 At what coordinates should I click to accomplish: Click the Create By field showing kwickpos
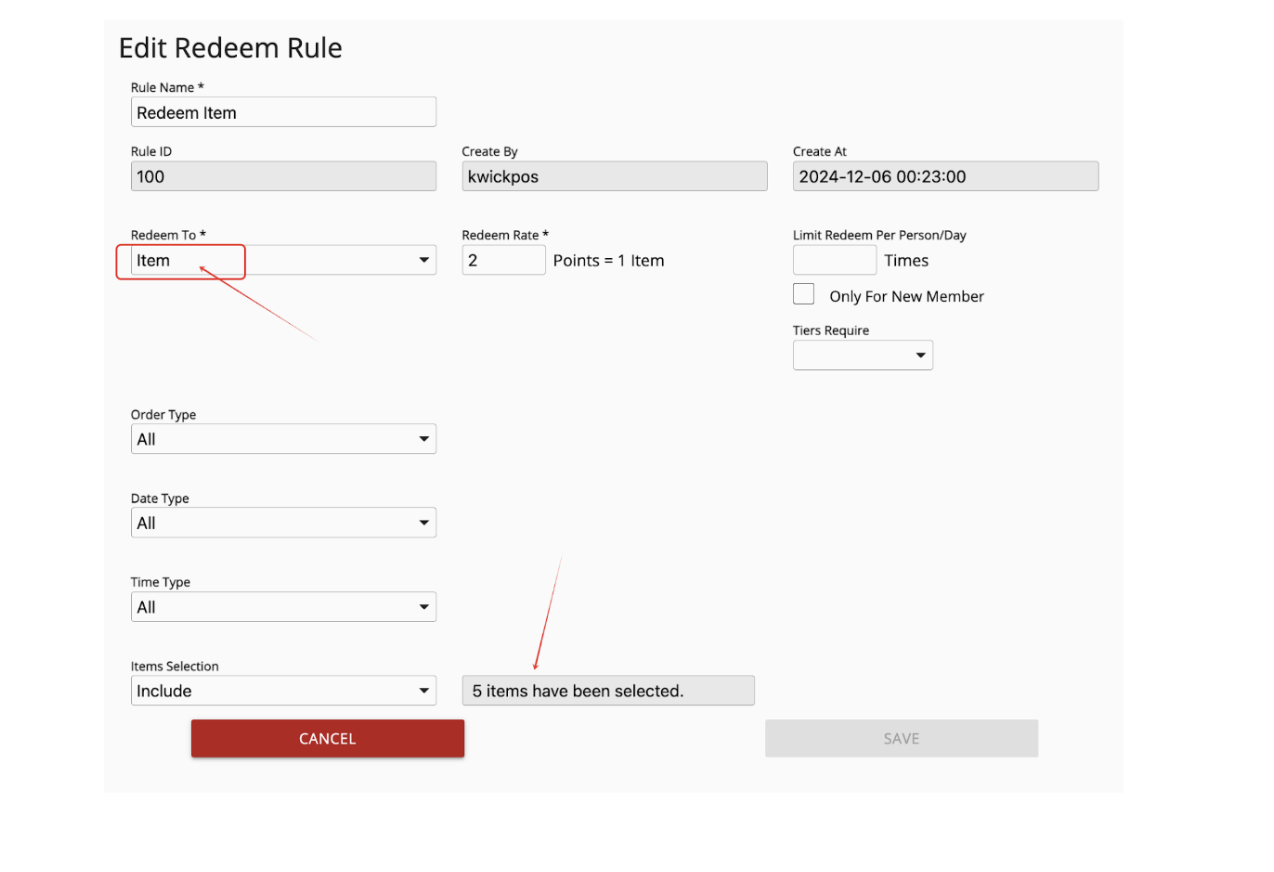click(614, 176)
